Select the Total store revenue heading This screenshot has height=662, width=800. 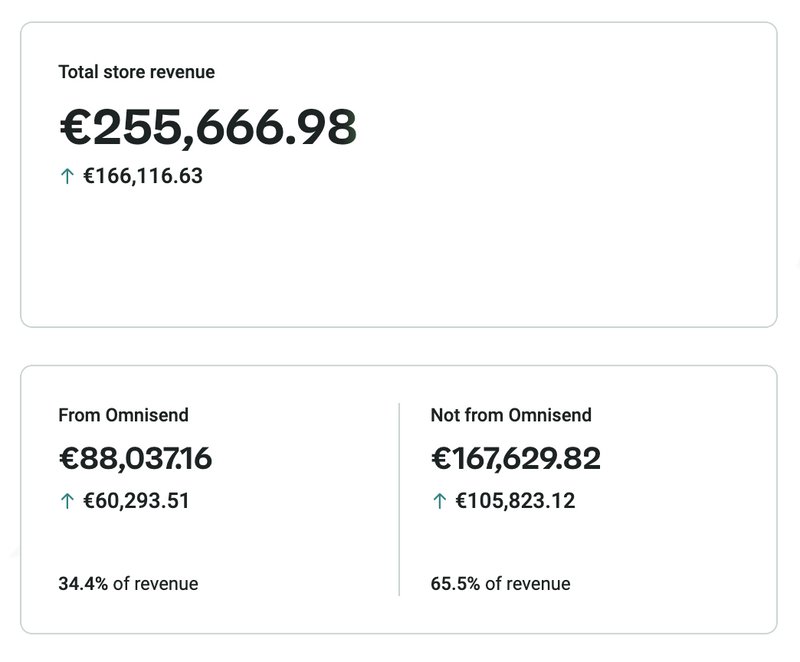[x=137, y=72]
